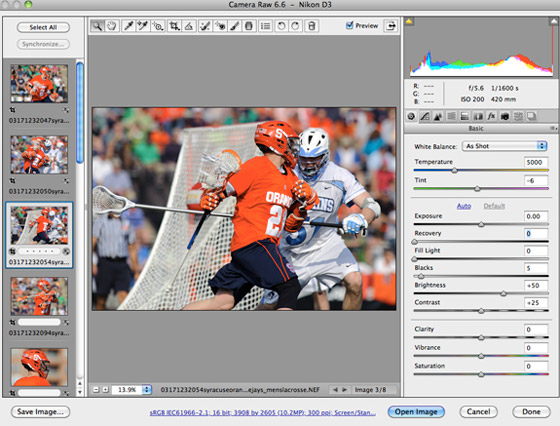This screenshot has height=426, width=560.
Task: Toggle full screen mode icon
Action: [x=391, y=26]
